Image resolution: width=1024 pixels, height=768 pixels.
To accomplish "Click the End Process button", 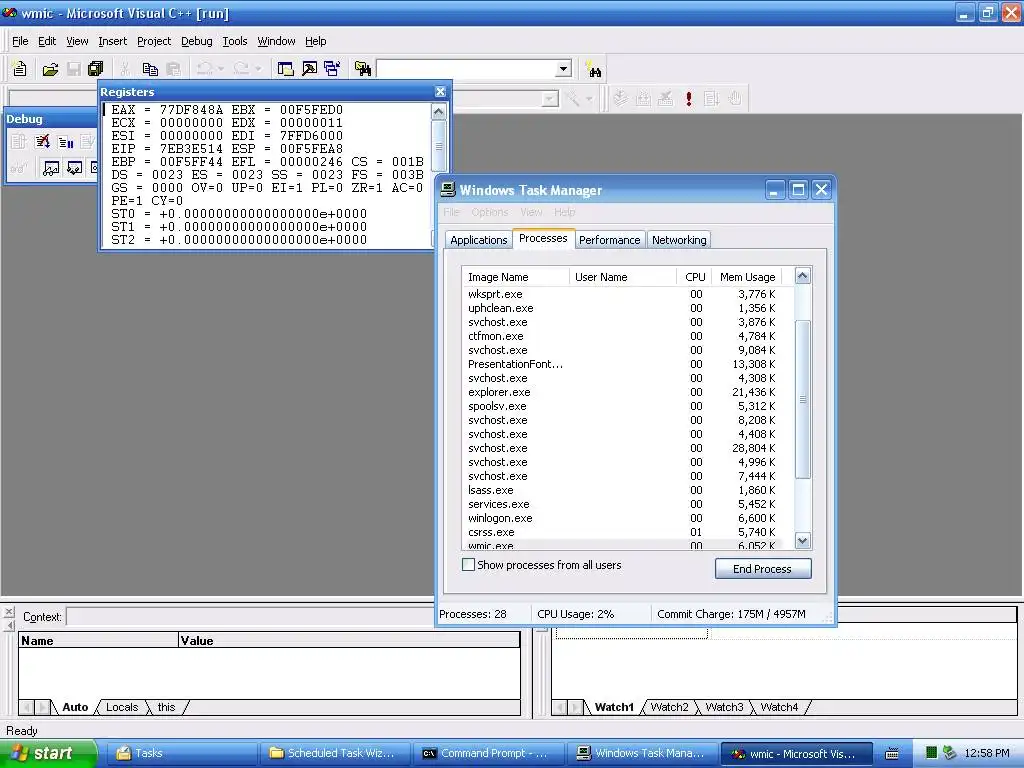I will pyautogui.click(x=763, y=569).
